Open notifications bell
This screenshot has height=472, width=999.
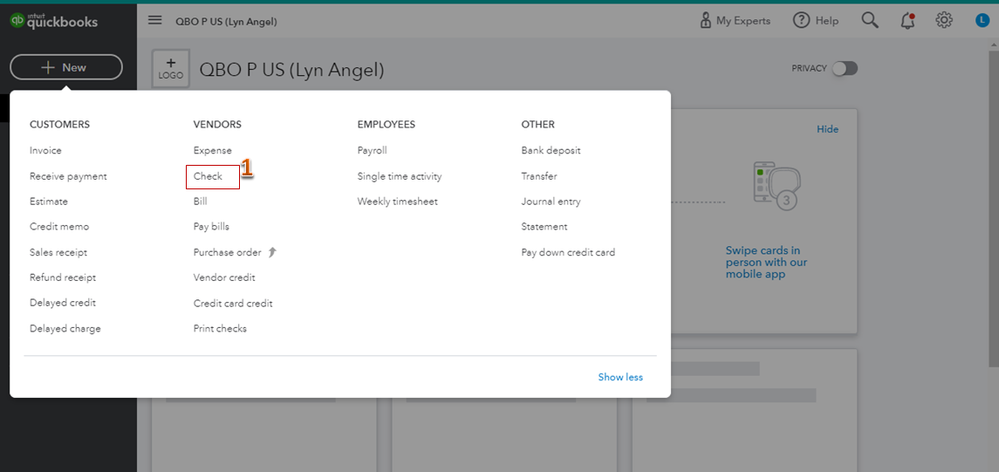907,20
